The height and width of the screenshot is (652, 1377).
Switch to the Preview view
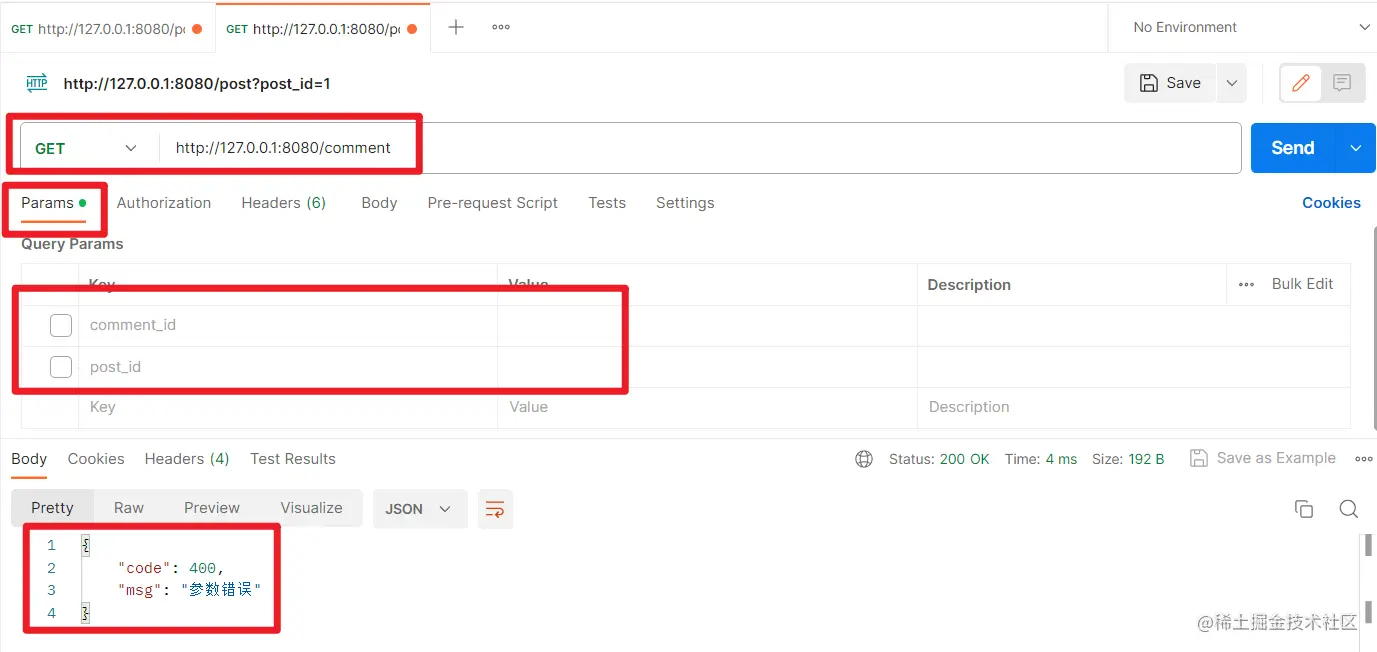click(x=212, y=508)
